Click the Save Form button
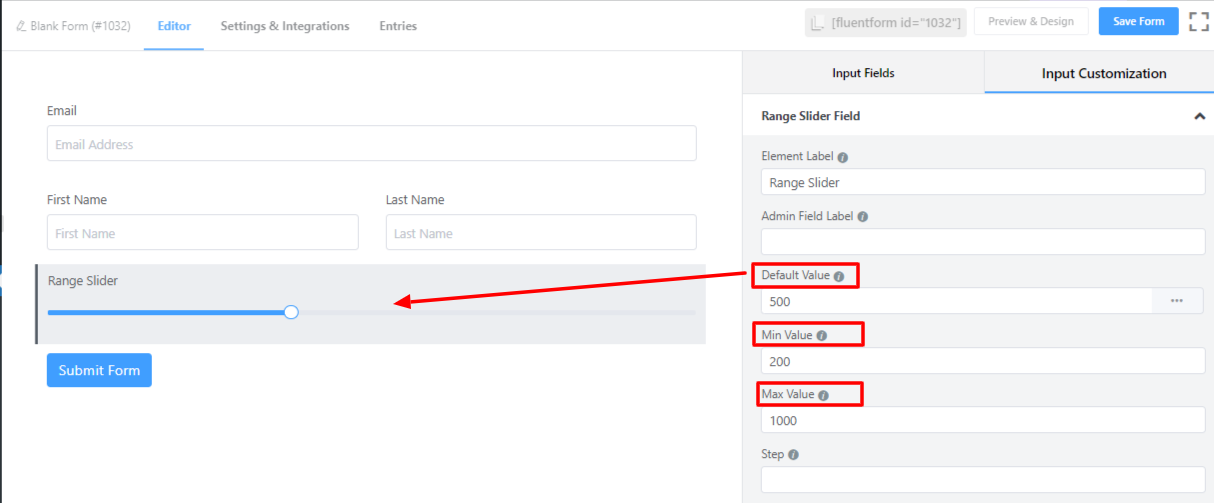 (1139, 22)
